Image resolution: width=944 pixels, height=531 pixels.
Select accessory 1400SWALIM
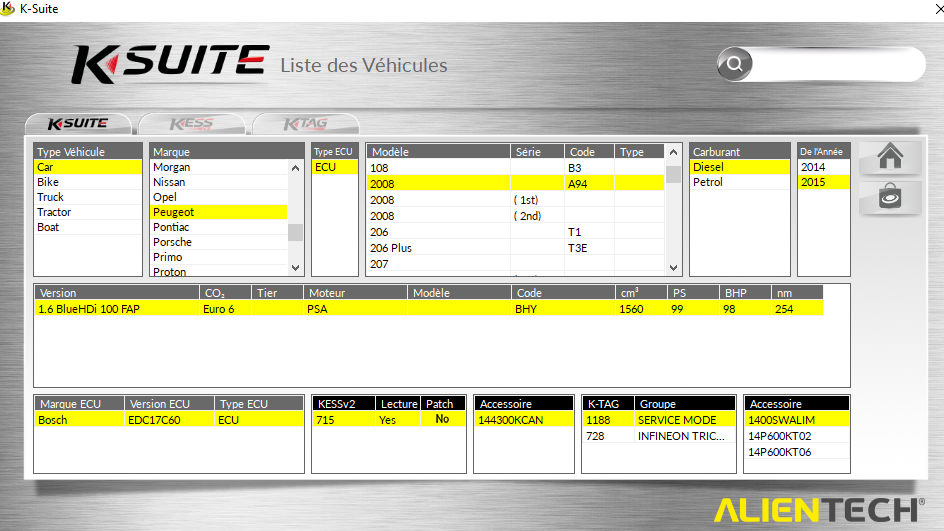[x=796, y=420]
